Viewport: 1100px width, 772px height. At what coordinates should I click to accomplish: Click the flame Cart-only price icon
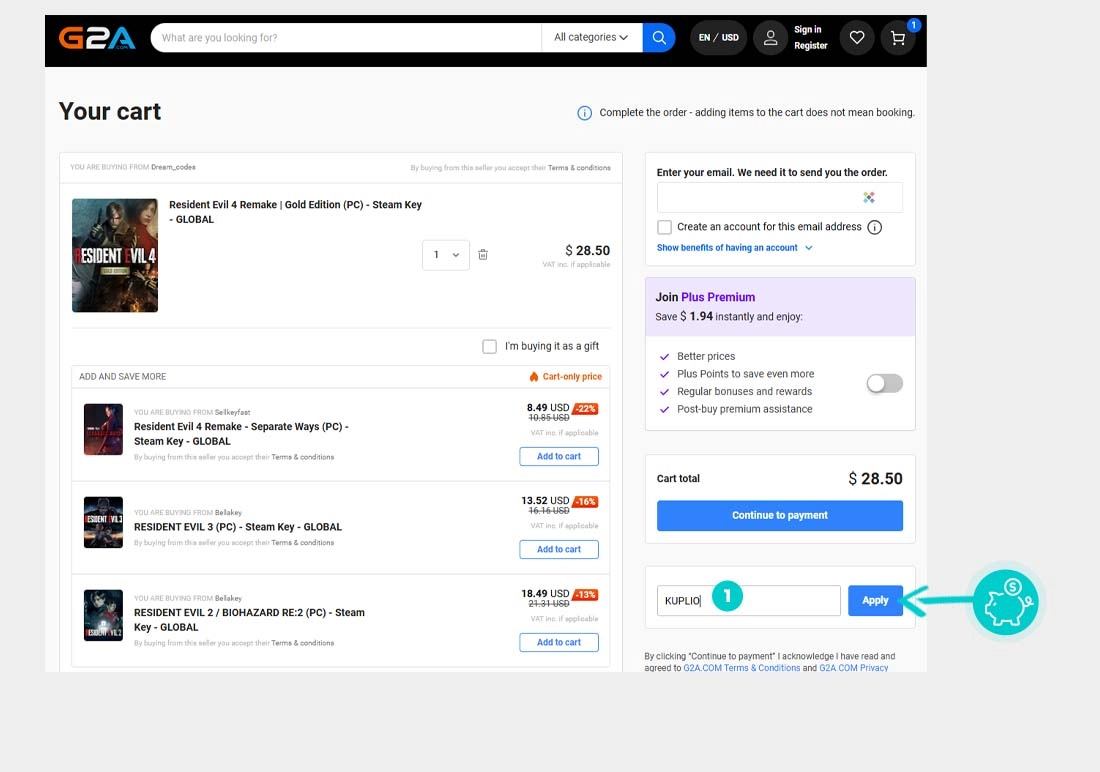point(534,377)
